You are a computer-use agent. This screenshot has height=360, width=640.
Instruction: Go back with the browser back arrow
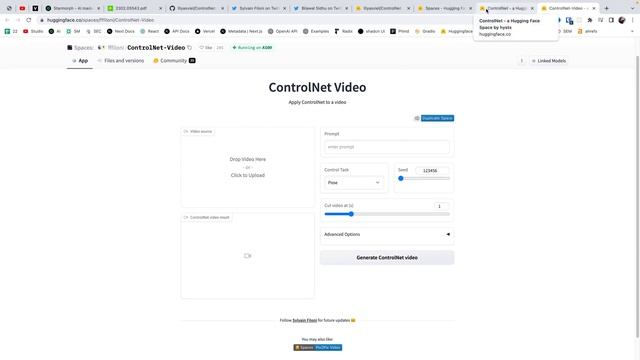7,20
